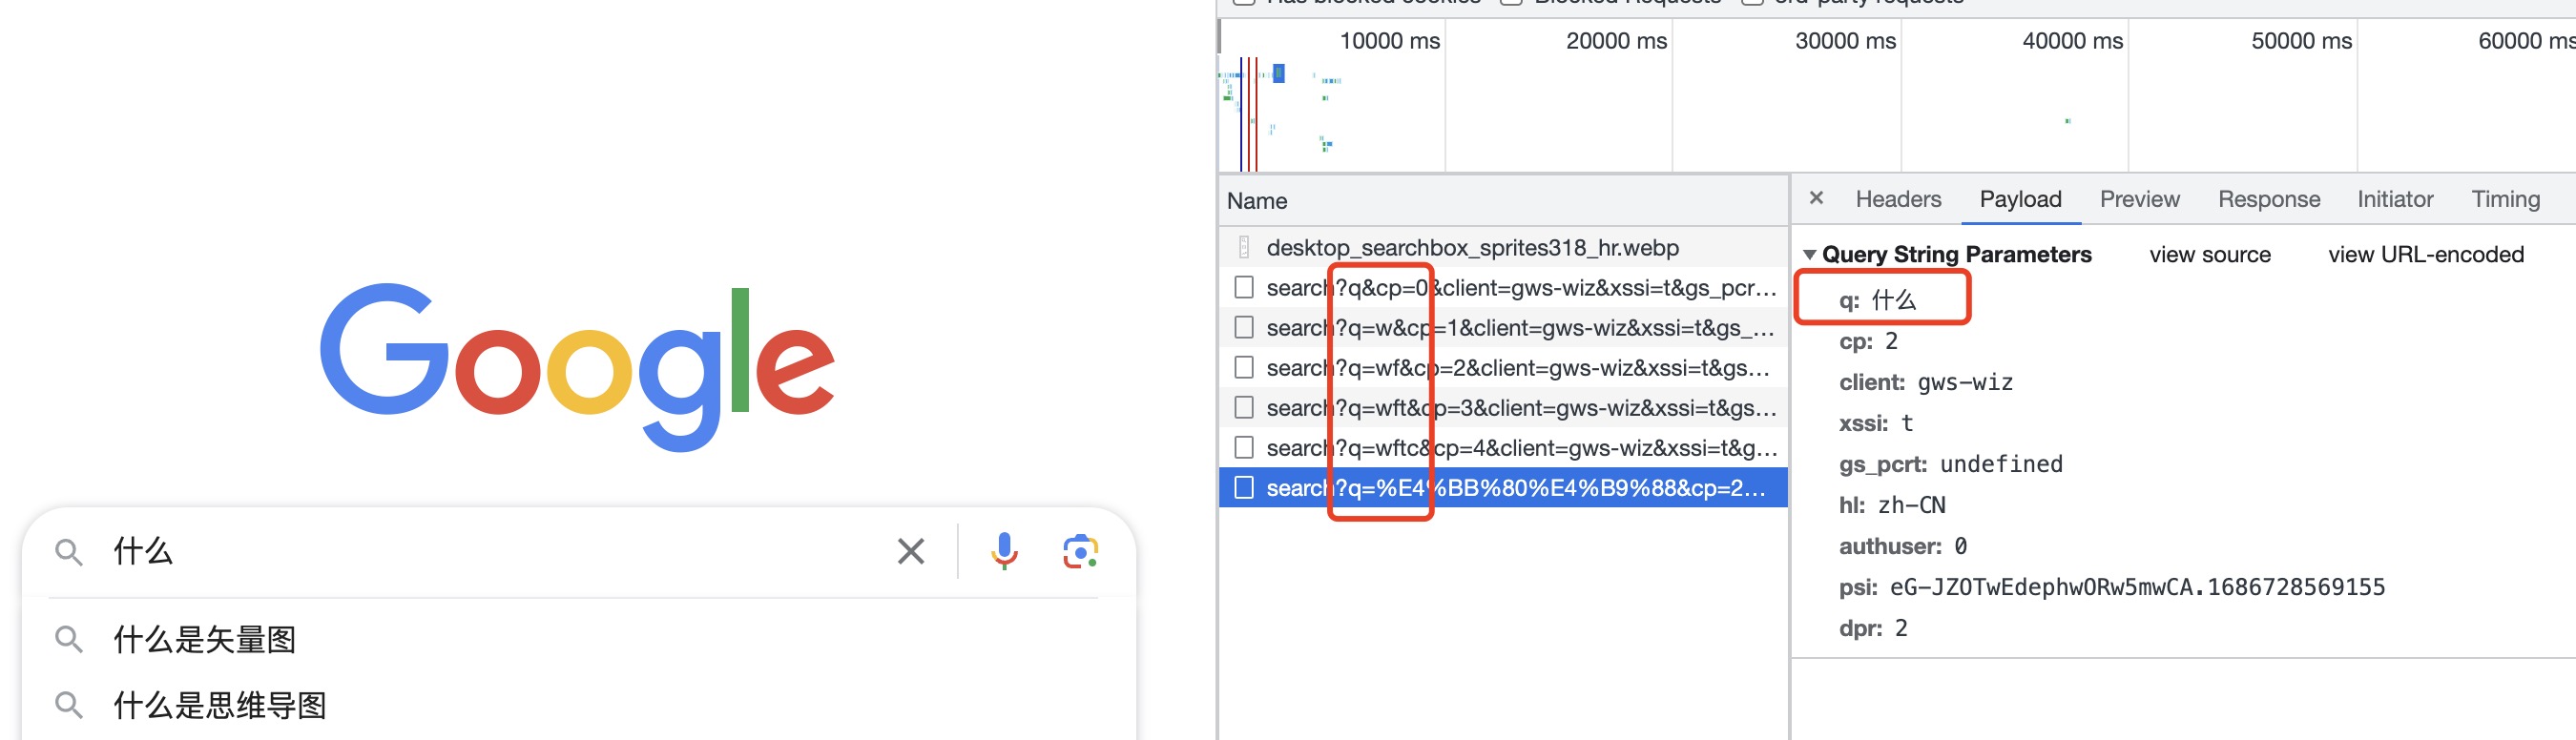Open the Initiator tab

pos(2394,199)
